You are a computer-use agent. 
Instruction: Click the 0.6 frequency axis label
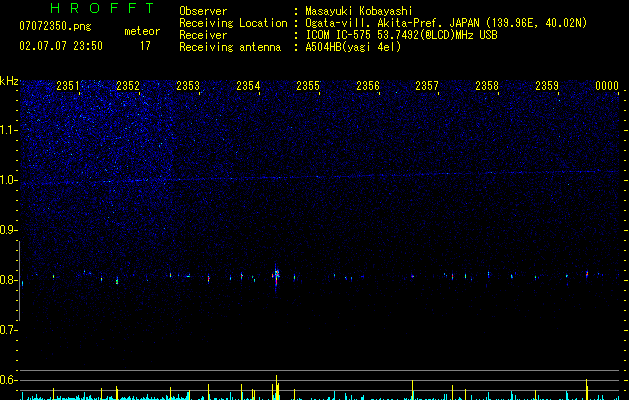pyautogui.click(x=8, y=380)
